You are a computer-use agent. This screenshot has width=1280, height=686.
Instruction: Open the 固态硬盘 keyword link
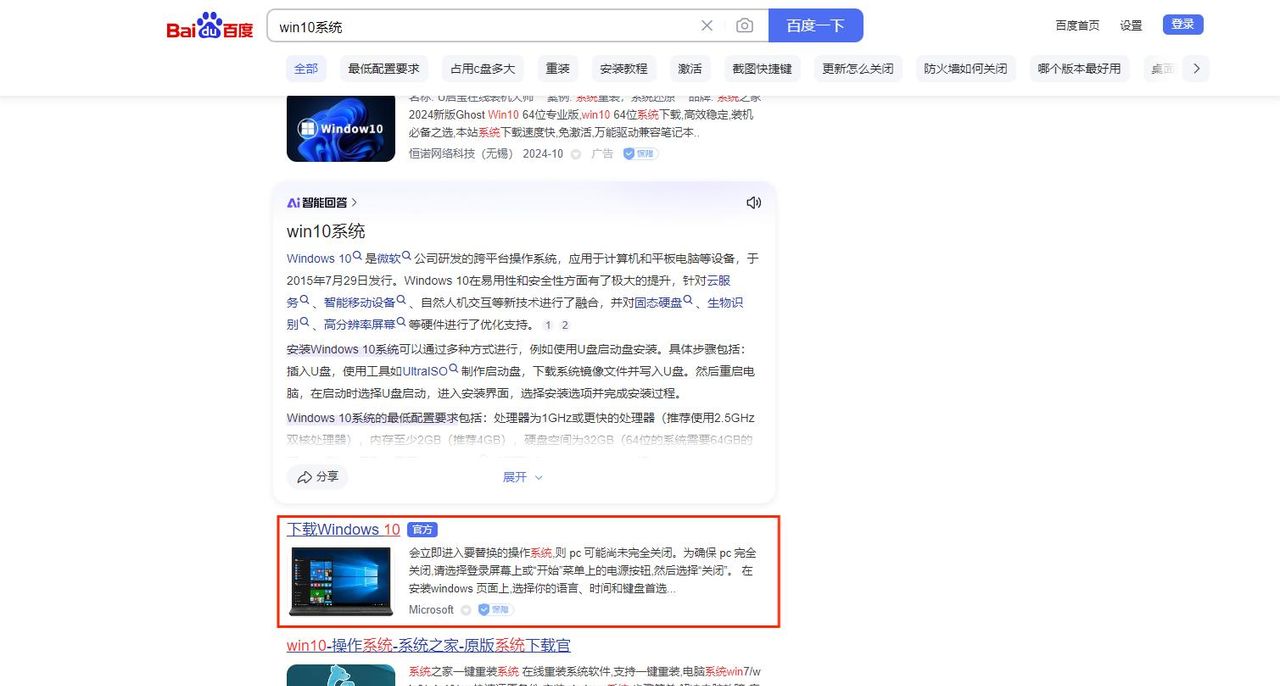pyautogui.click(x=658, y=302)
